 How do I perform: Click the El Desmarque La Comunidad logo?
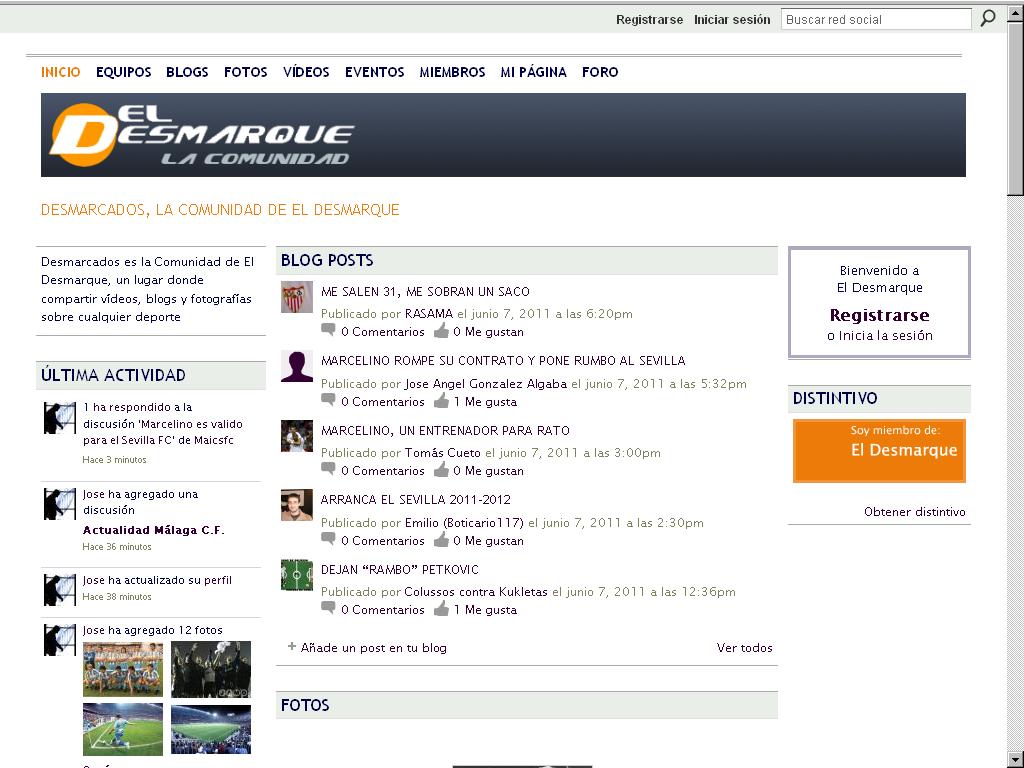[202, 135]
